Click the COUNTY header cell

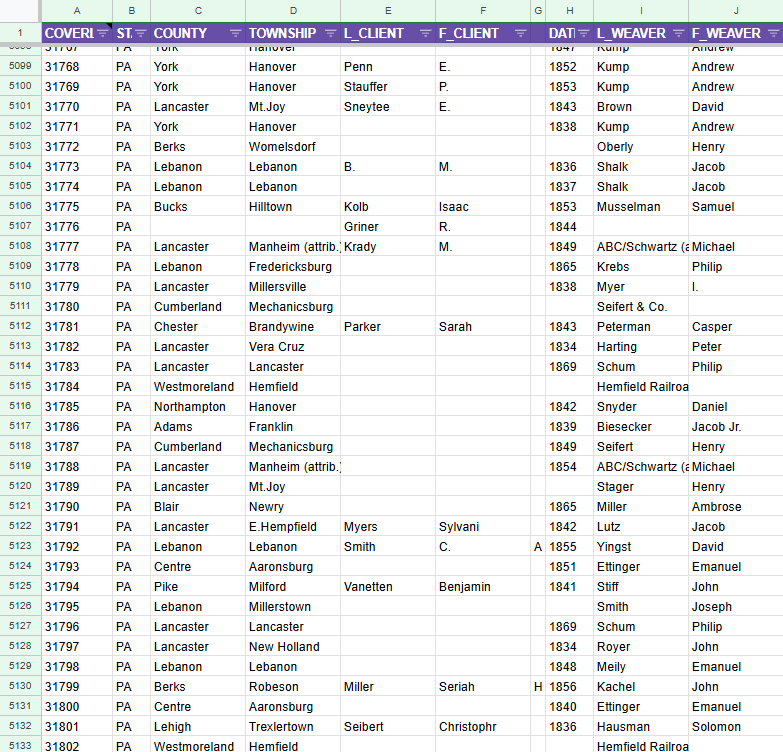pyautogui.click(x=198, y=33)
